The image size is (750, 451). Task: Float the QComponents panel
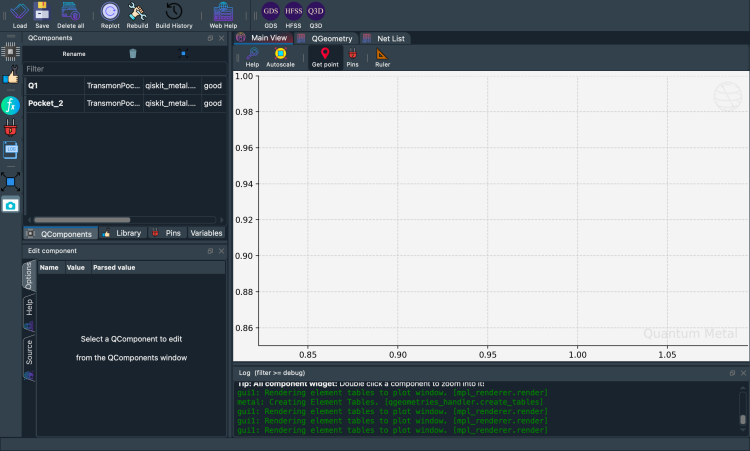210,38
